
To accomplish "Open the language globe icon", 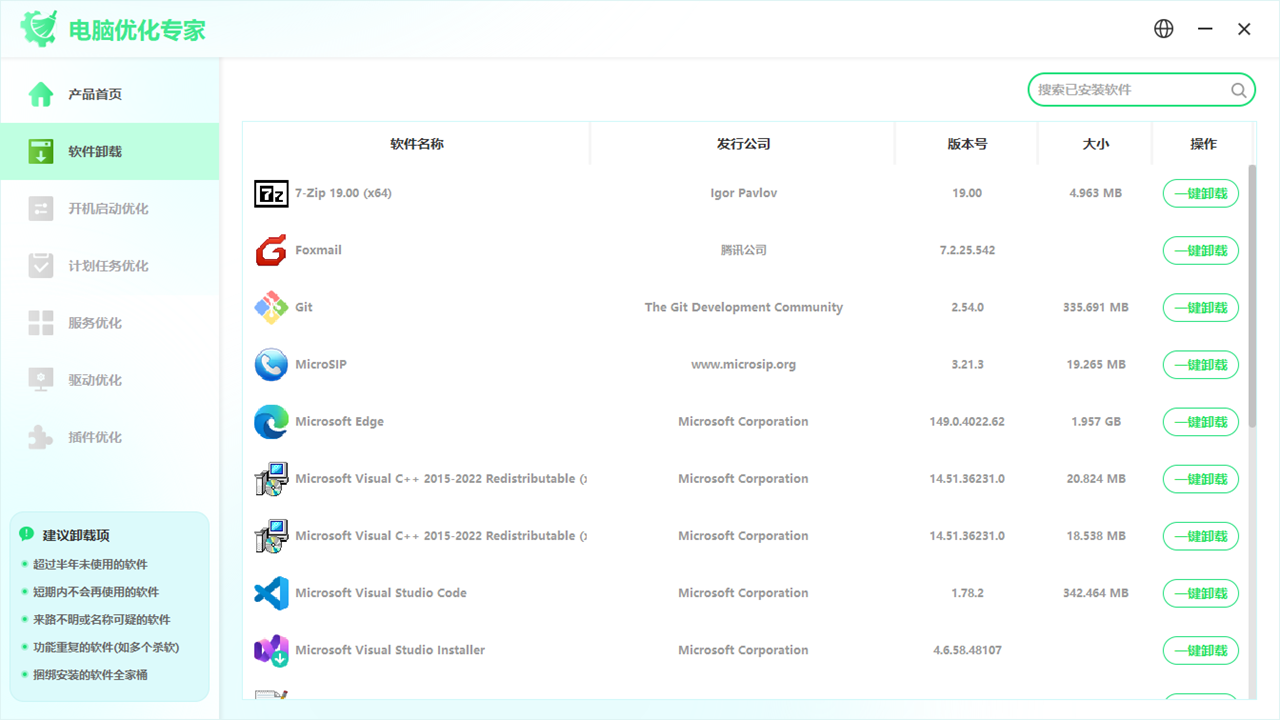I will tap(1164, 29).
